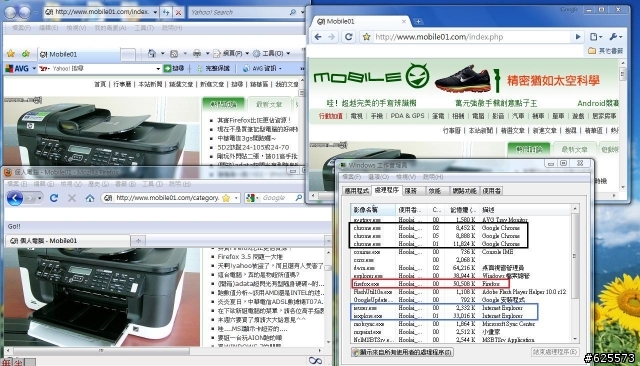The height and width of the screenshot is (366, 640).
Task: Open Firefox back history dropdown arrow
Action: [39, 198]
